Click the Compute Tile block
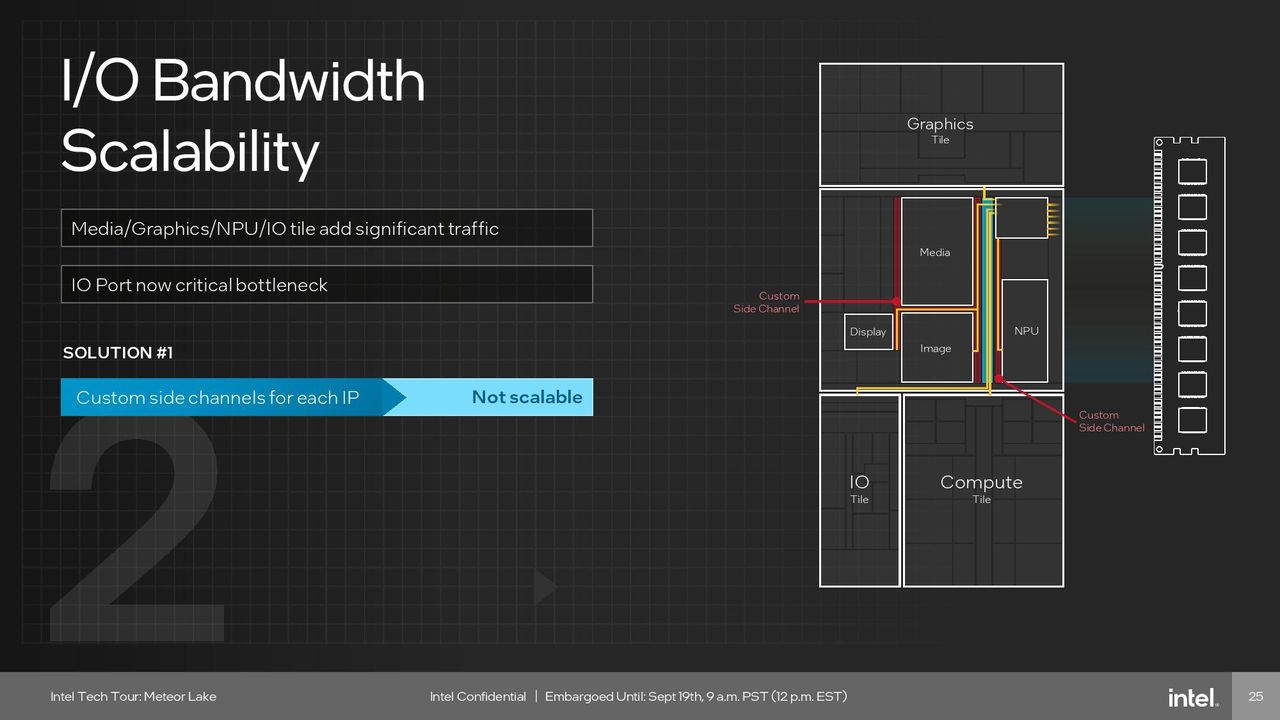Viewport: 1280px width, 720px height. tap(983, 490)
